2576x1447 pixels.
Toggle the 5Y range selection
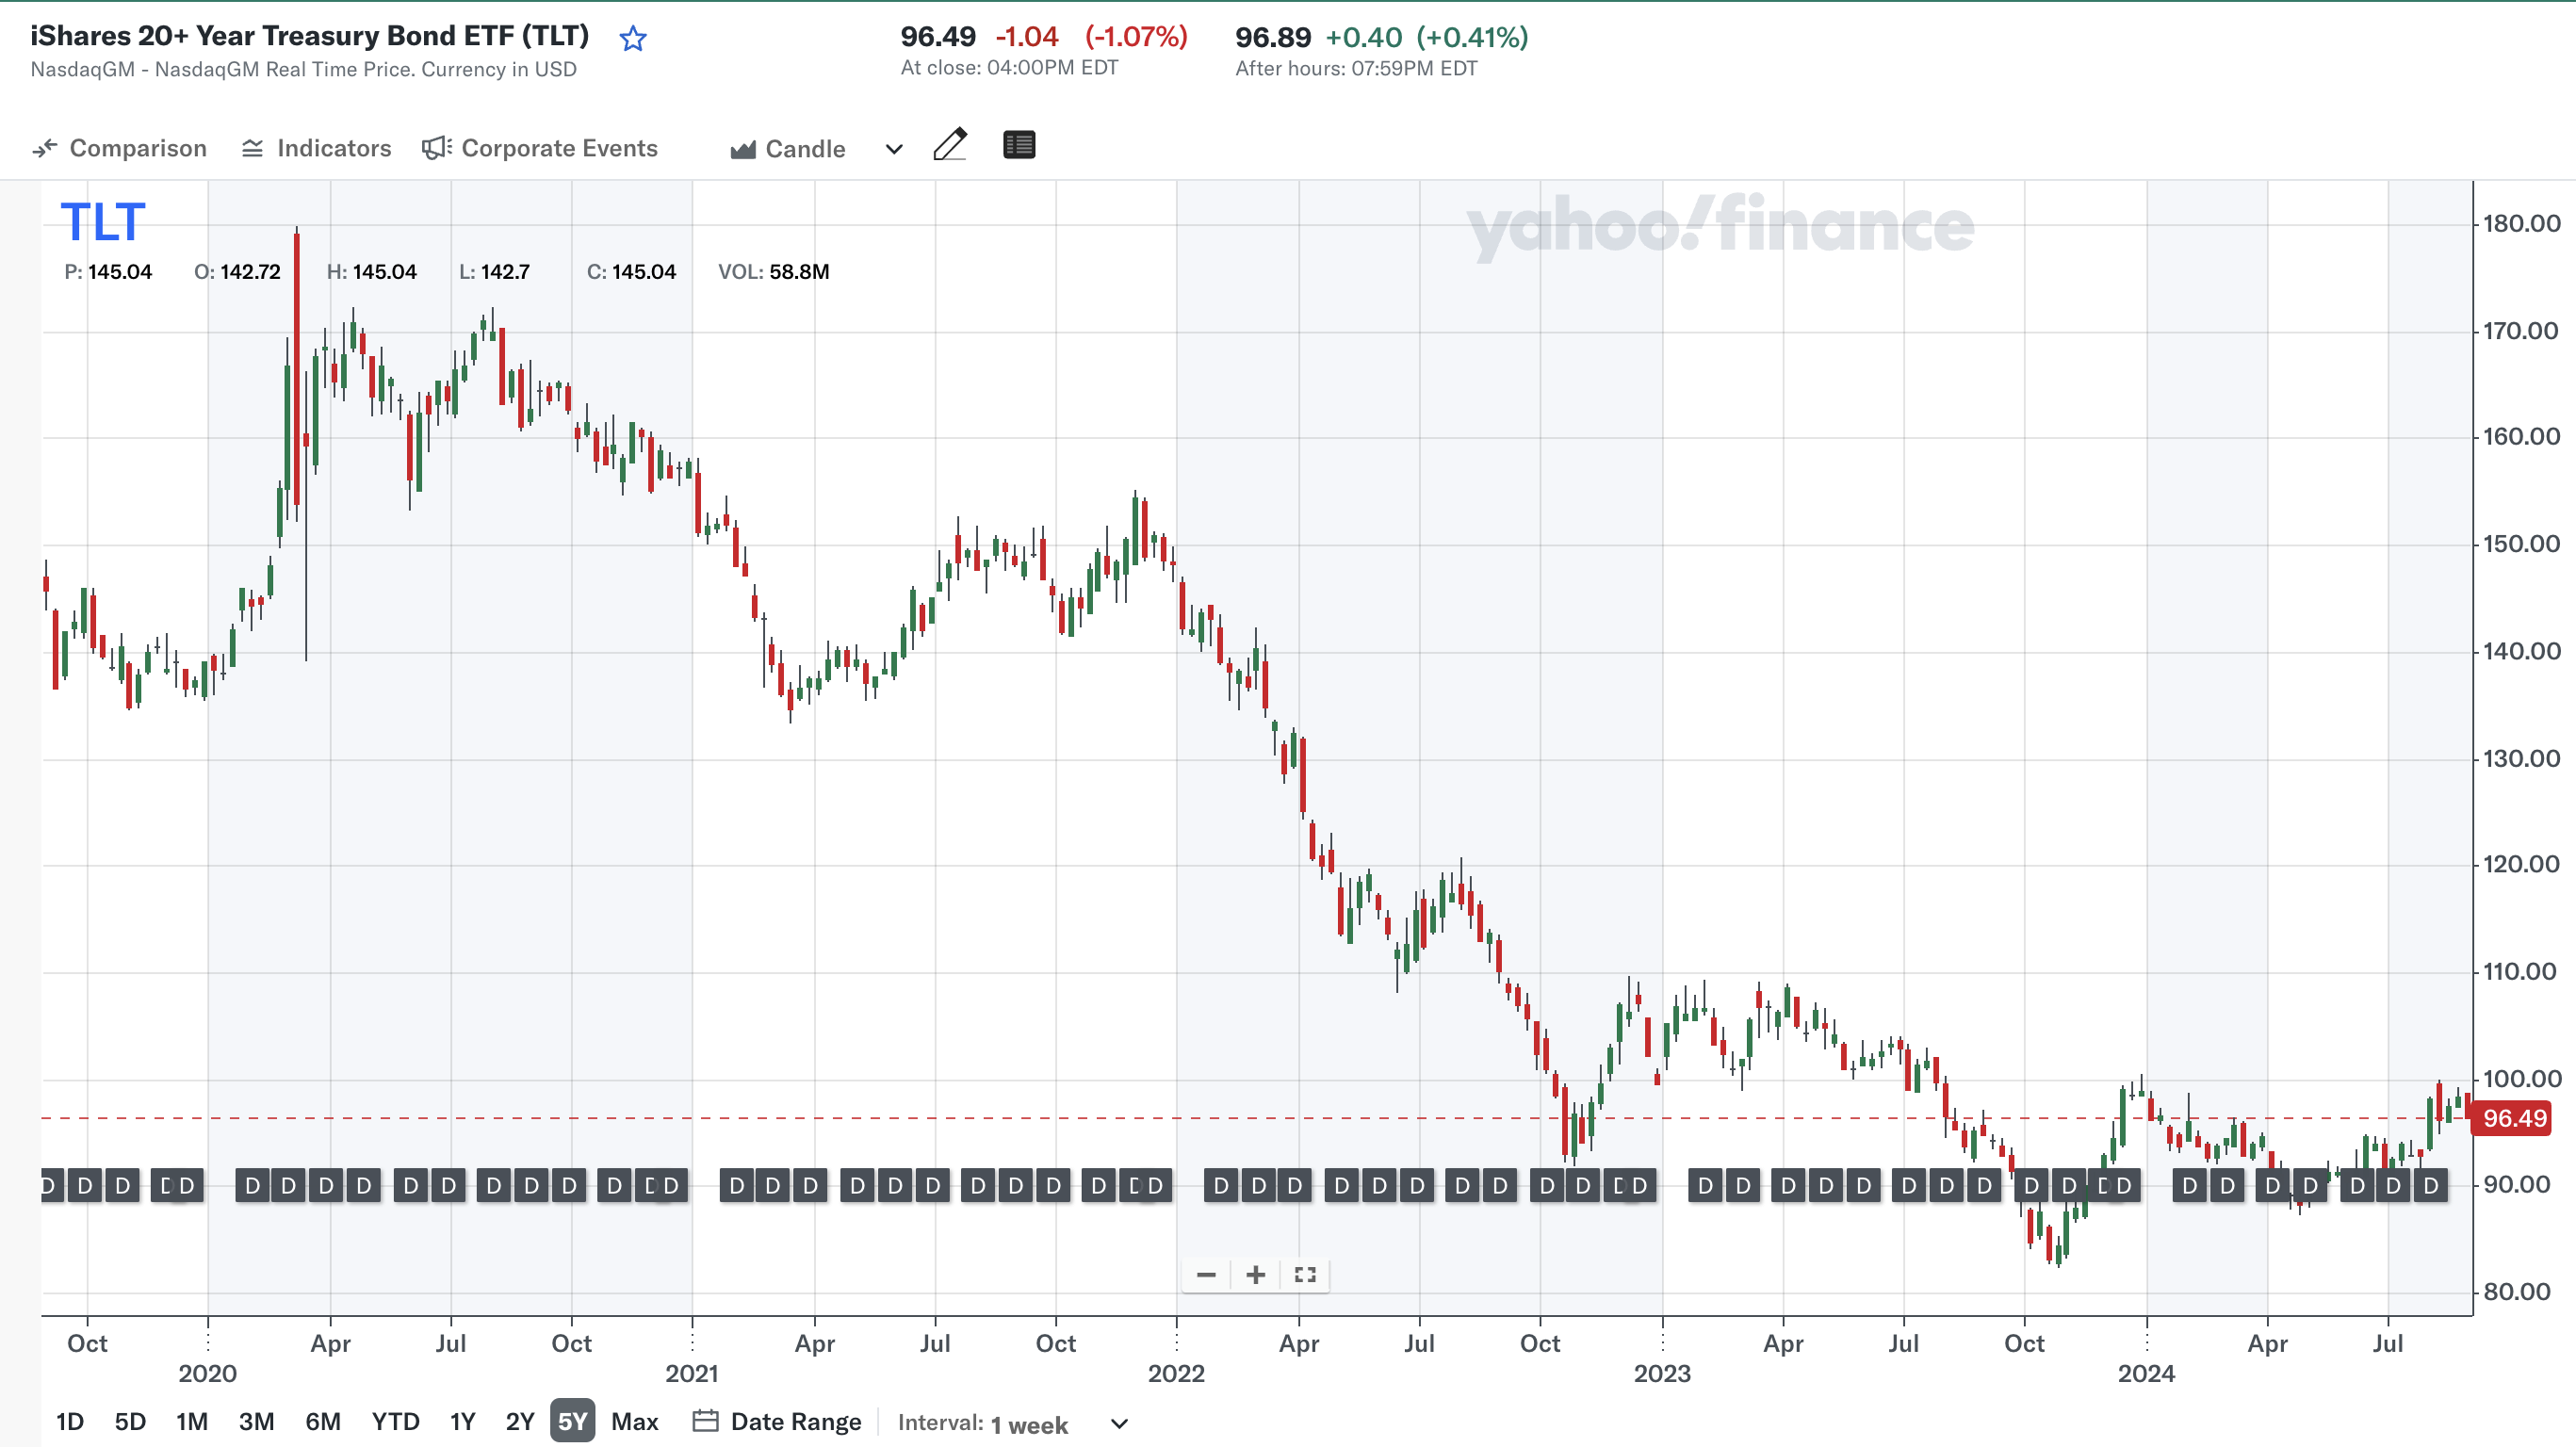tap(572, 1420)
